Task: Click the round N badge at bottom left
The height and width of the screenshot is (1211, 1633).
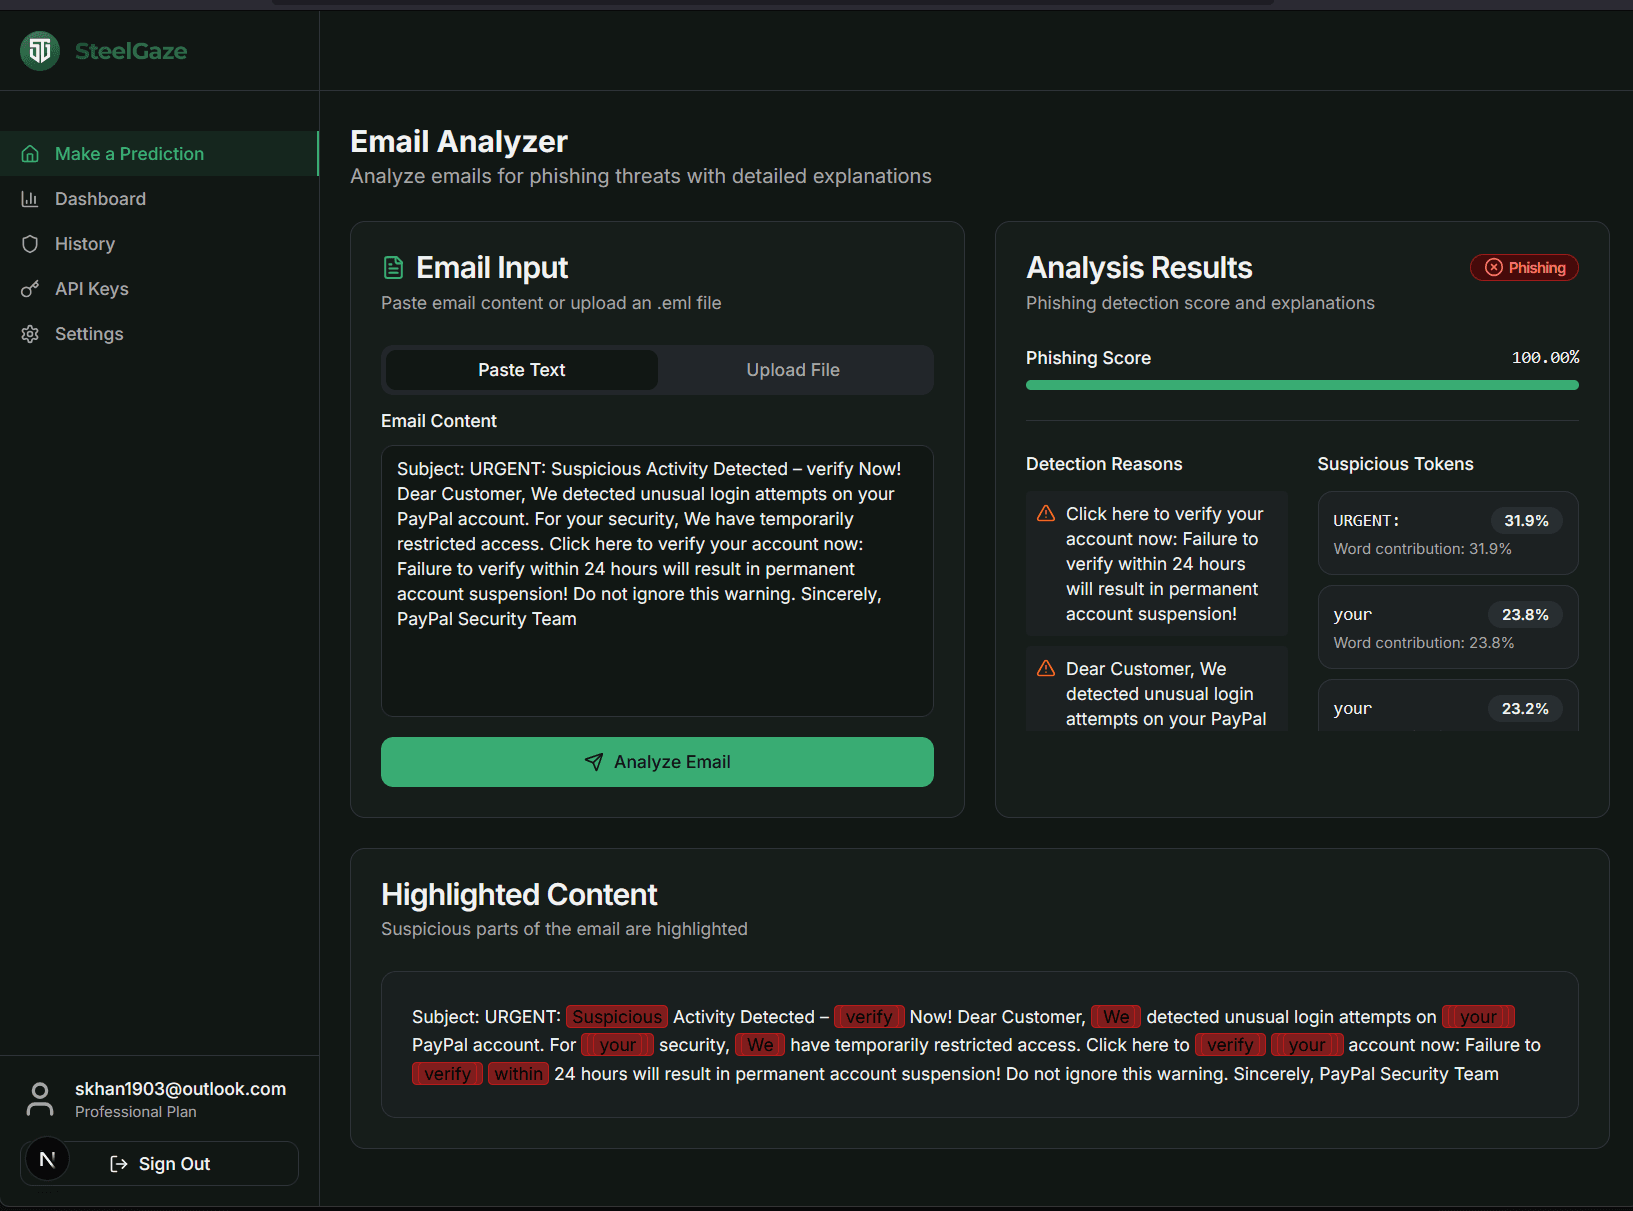Action: pyautogui.click(x=47, y=1160)
